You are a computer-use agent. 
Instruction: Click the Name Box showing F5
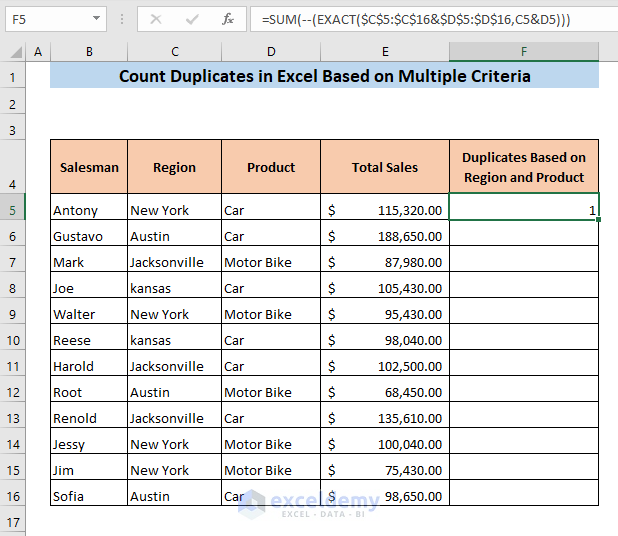(x=56, y=19)
